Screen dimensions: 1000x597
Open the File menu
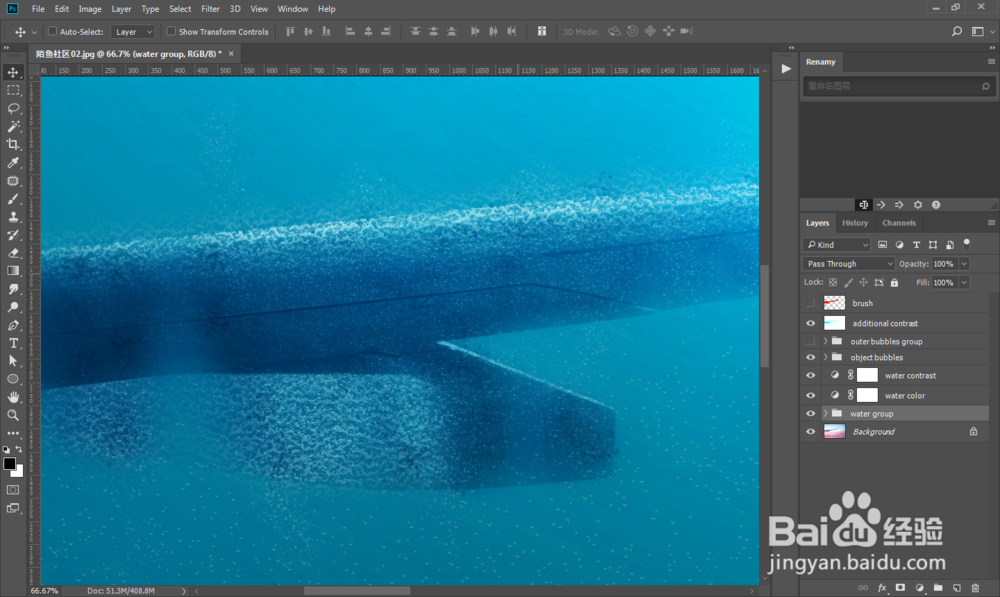pos(38,9)
